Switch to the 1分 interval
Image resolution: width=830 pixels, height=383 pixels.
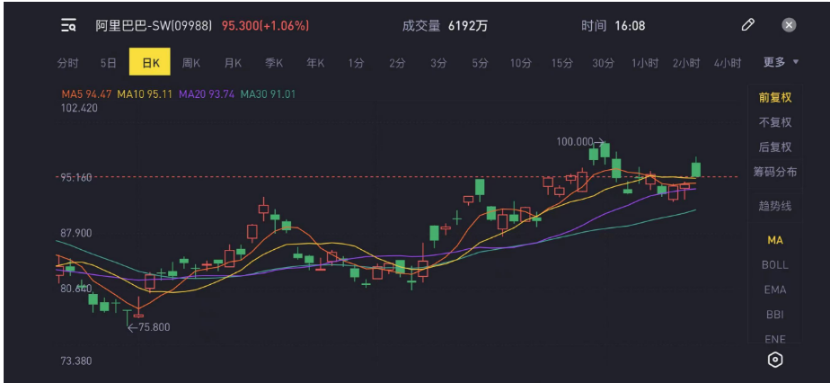[356, 63]
